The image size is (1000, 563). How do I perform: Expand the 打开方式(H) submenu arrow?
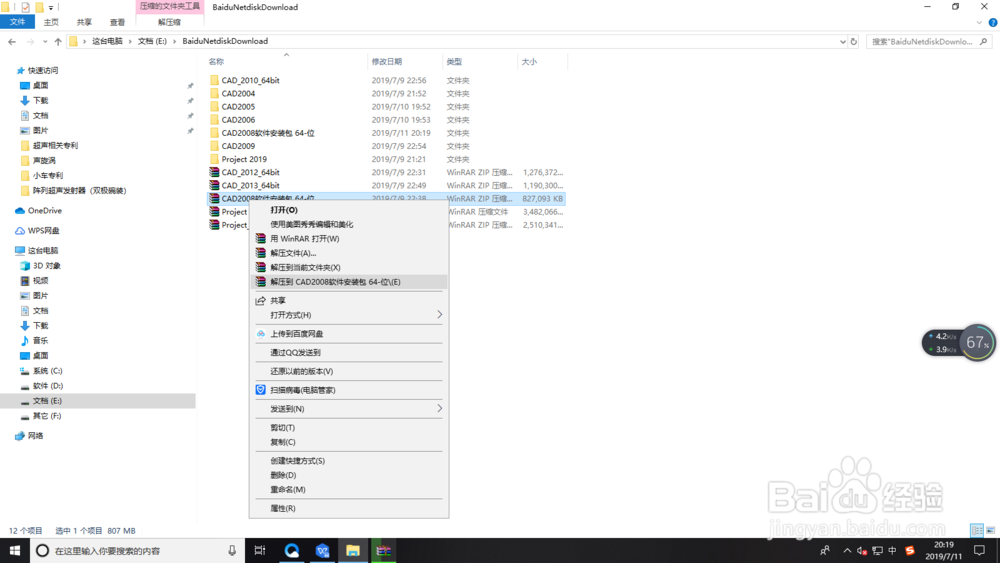(x=439, y=315)
